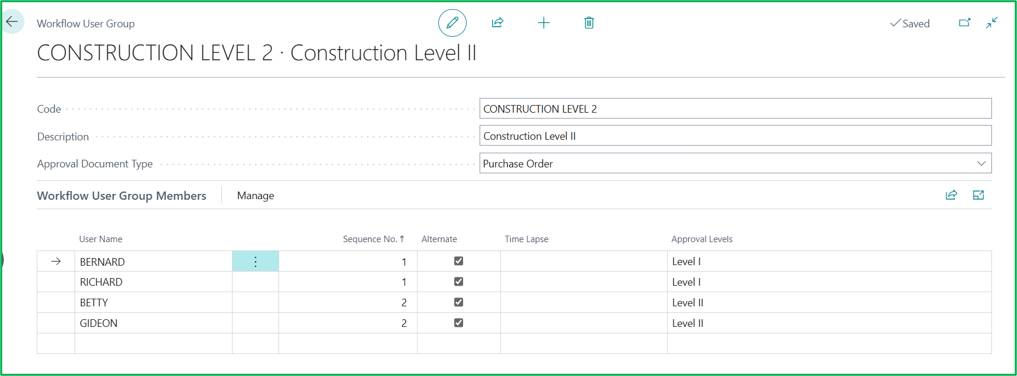Open the share icon in header toolbar

[x=497, y=23]
